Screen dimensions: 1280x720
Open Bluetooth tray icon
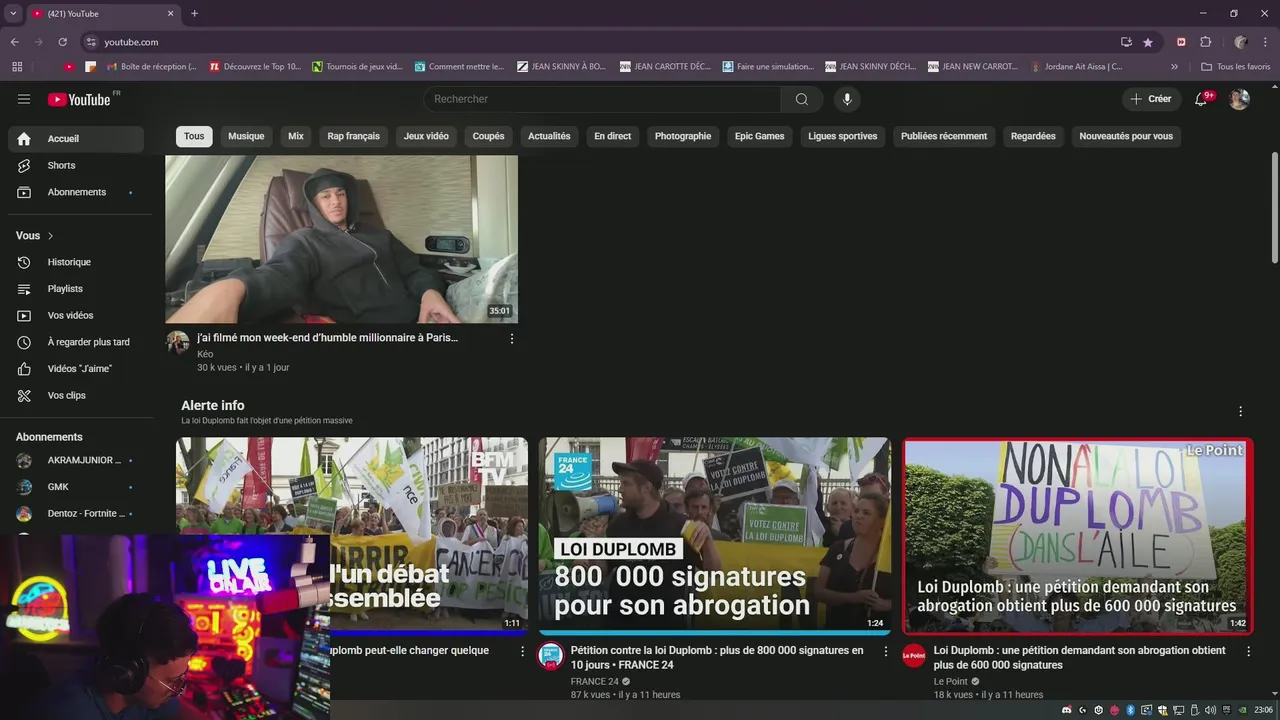coord(1131,710)
